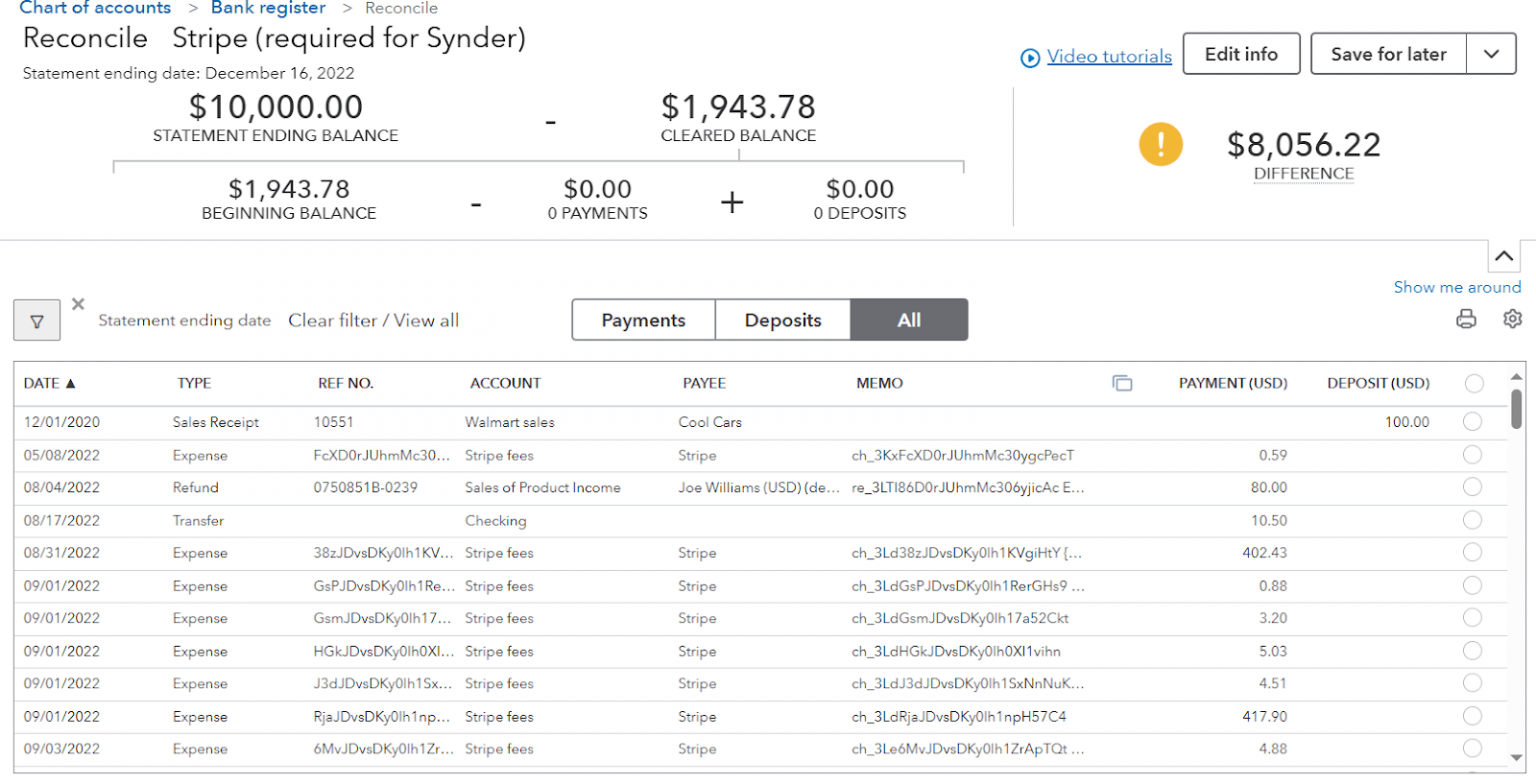This screenshot has width=1536, height=784.
Task: Check off the 80.00 refund transaction
Action: point(1472,488)
